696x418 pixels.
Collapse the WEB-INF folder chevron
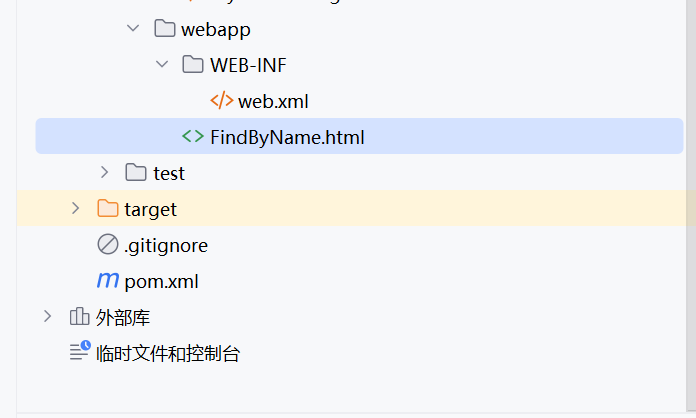tap(162, 65)
